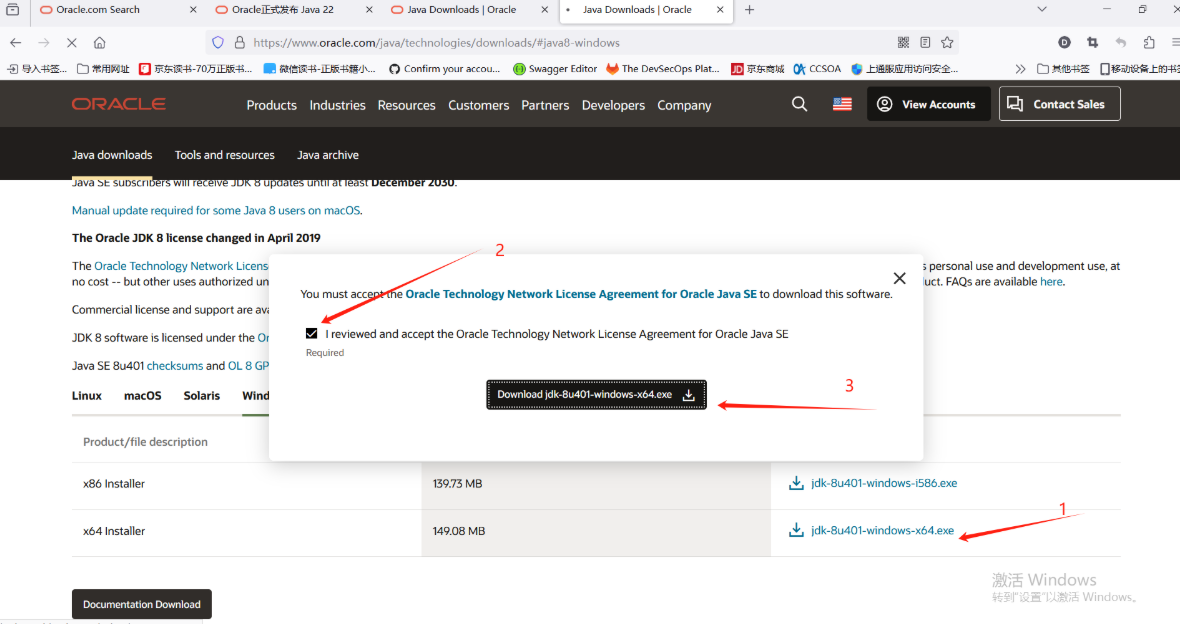Viewport: 1180px width, 624px height.
Task: Open CCSOA bookmark
Action: 817,68
